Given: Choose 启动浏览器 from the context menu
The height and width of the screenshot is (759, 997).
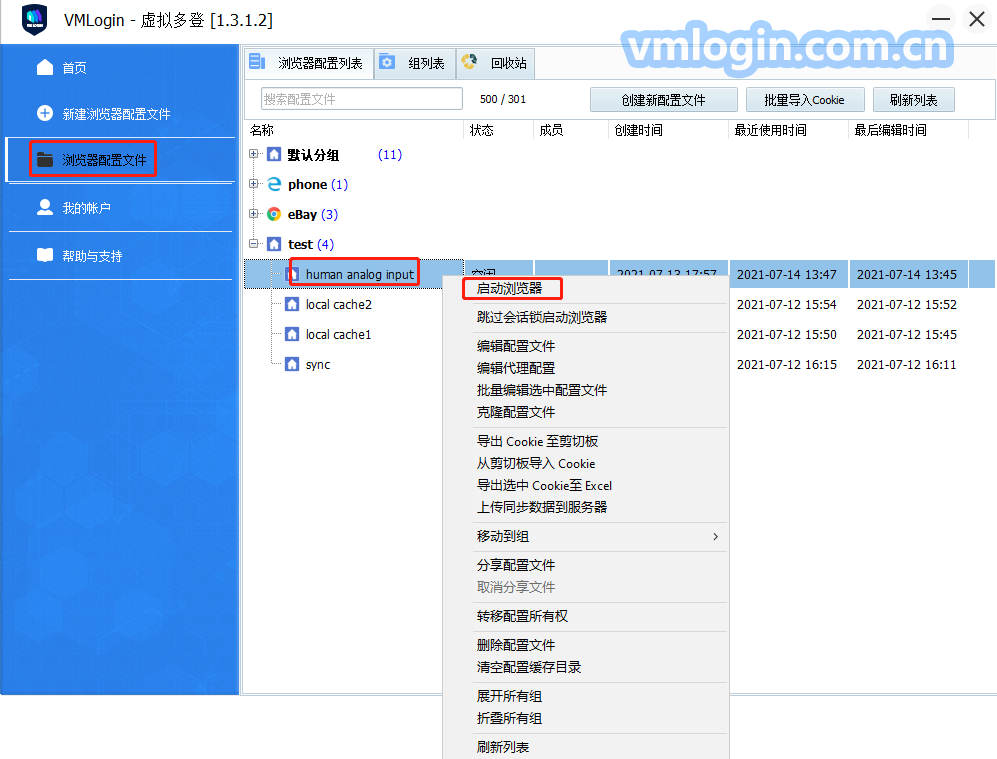Looking at the screenshot, I should point(510,288).
